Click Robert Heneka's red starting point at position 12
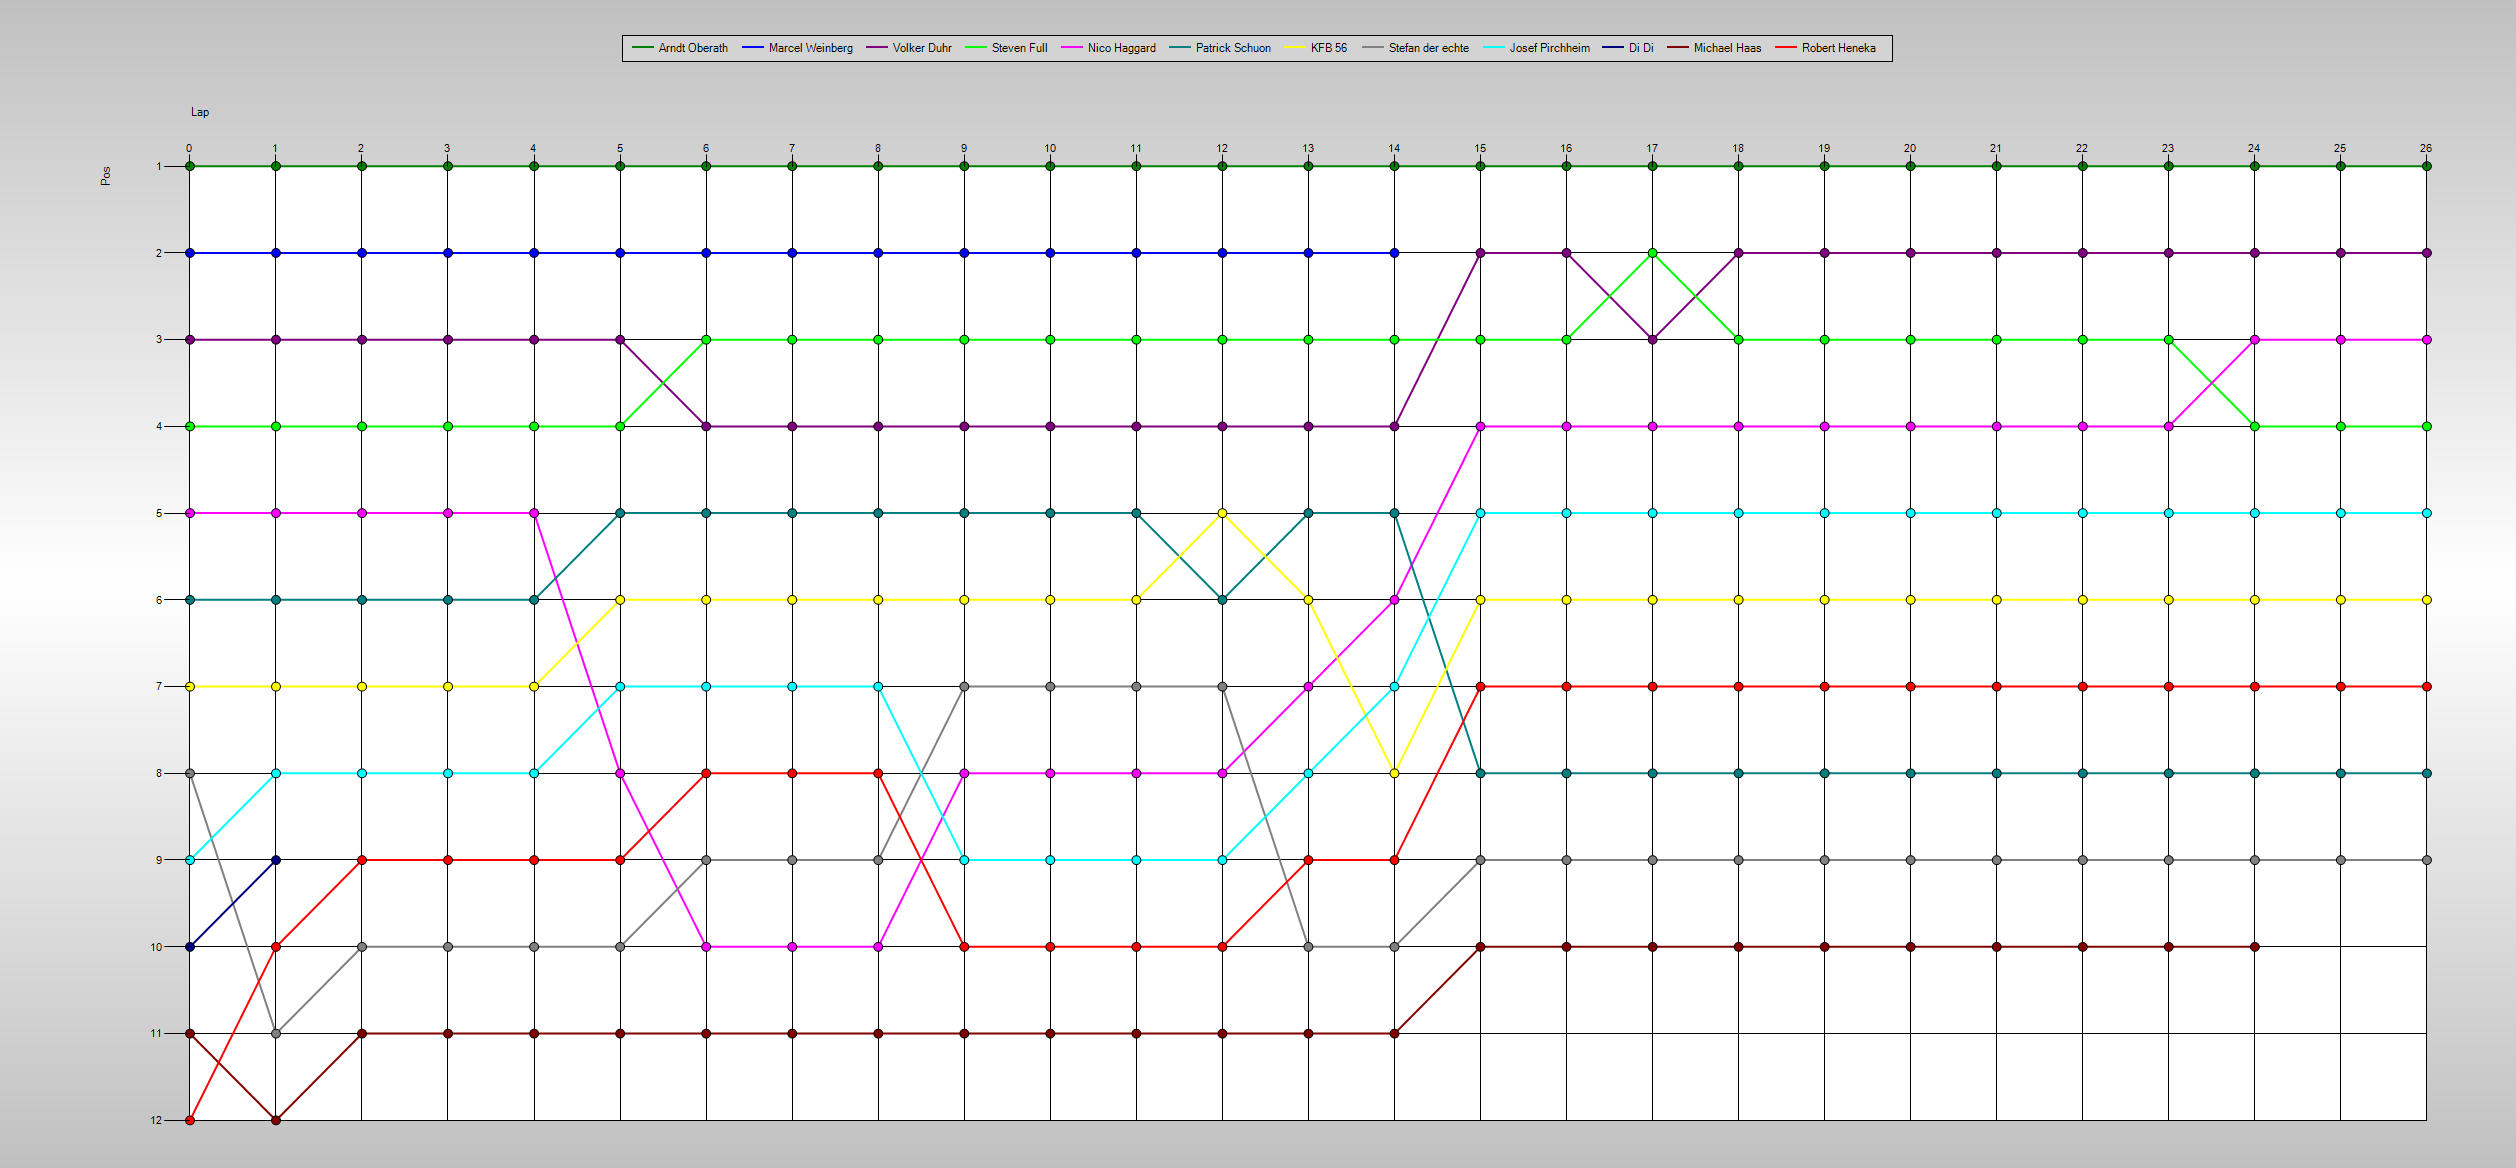Viewport: 2516px width, 1168px height. tap(190, 1120)
